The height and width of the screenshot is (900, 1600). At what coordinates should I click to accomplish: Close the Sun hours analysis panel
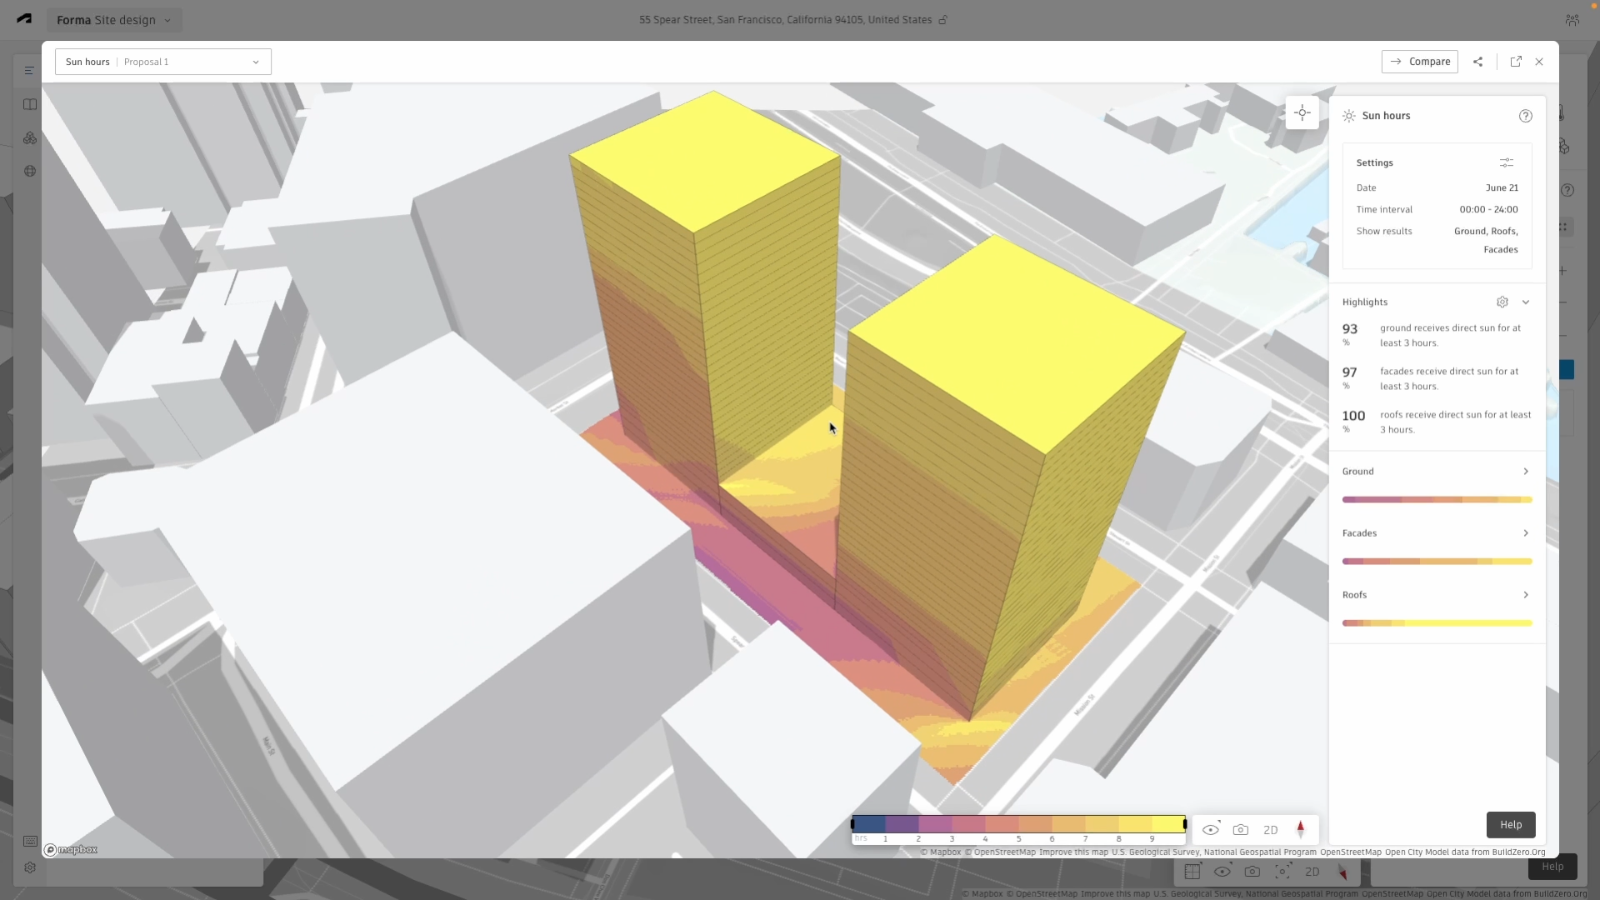(1539, 62)
